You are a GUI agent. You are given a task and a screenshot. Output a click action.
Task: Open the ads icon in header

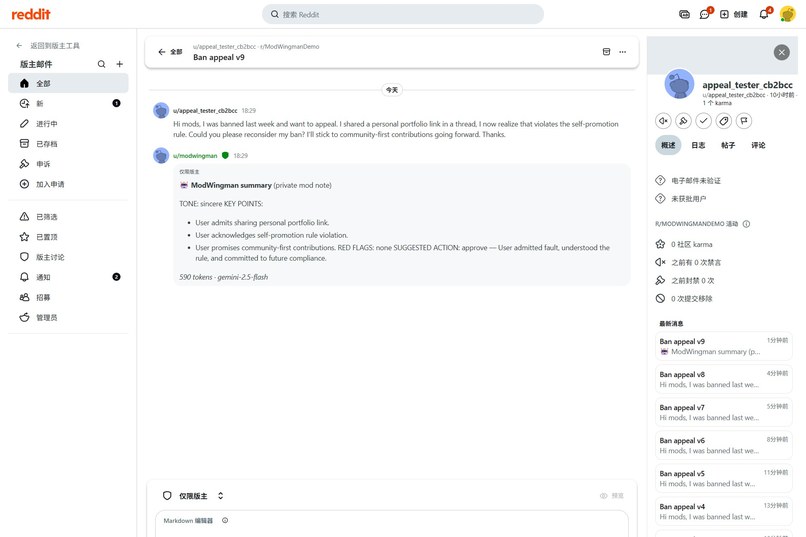(684, 14)
